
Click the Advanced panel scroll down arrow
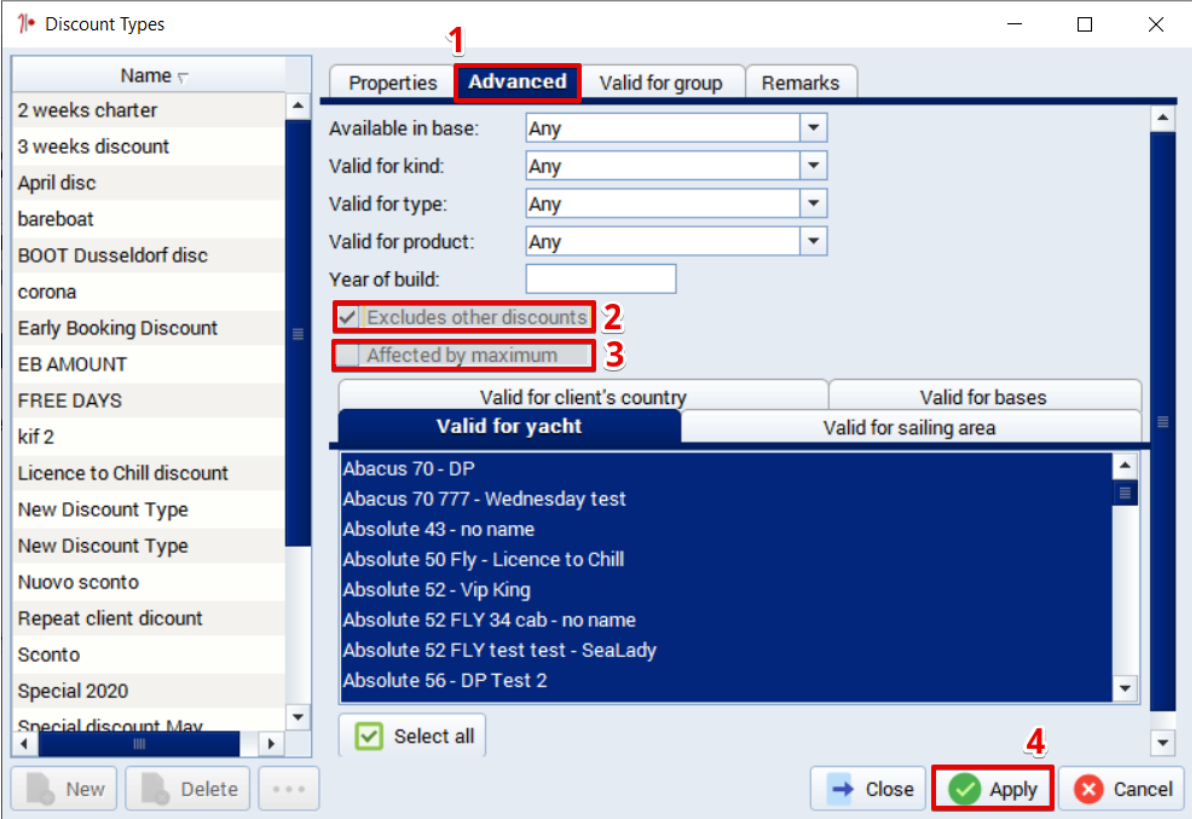click(1162, 743)
